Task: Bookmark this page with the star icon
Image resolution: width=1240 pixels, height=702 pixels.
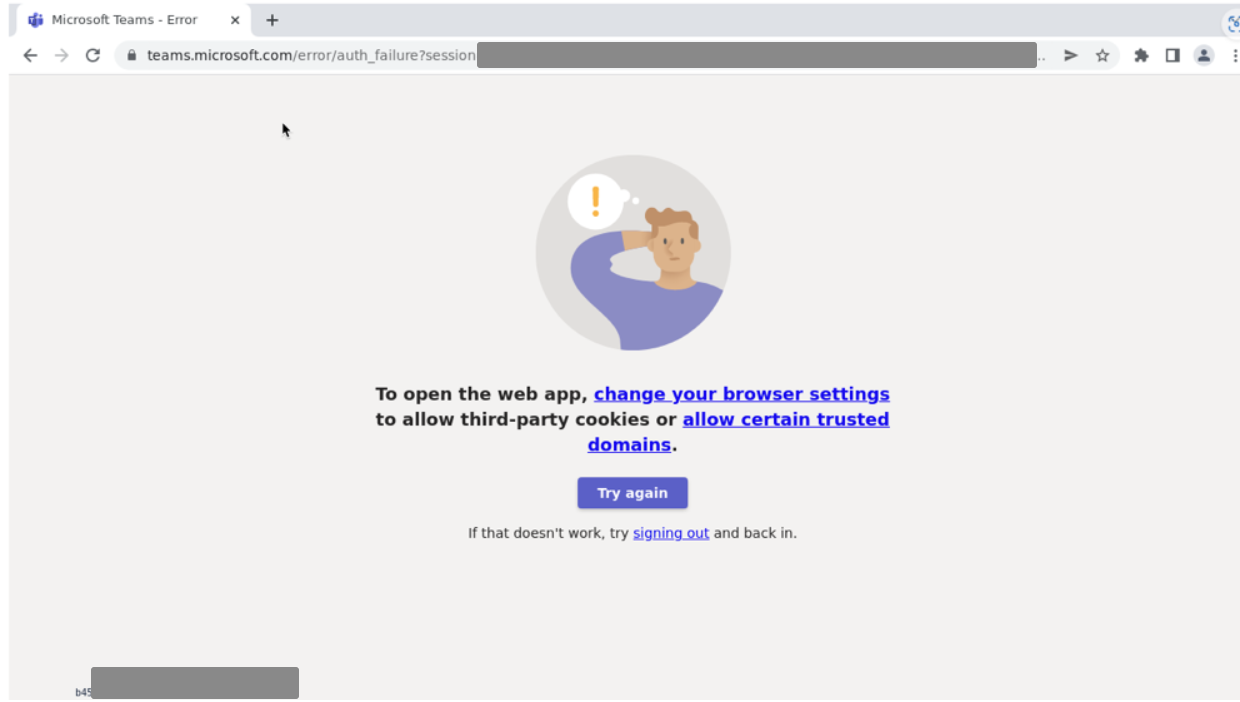Action: [1102, 56]
